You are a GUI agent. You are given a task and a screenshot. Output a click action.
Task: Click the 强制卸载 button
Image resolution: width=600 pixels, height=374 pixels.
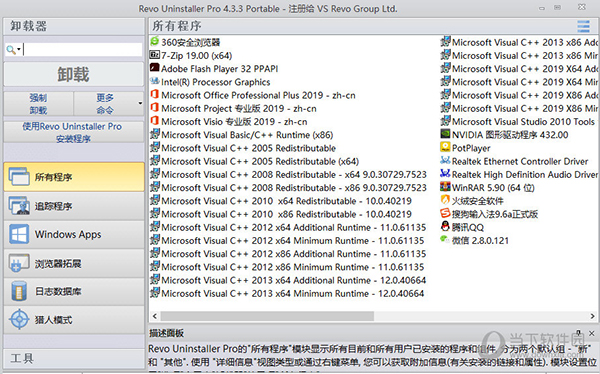[x=38, y=104]
